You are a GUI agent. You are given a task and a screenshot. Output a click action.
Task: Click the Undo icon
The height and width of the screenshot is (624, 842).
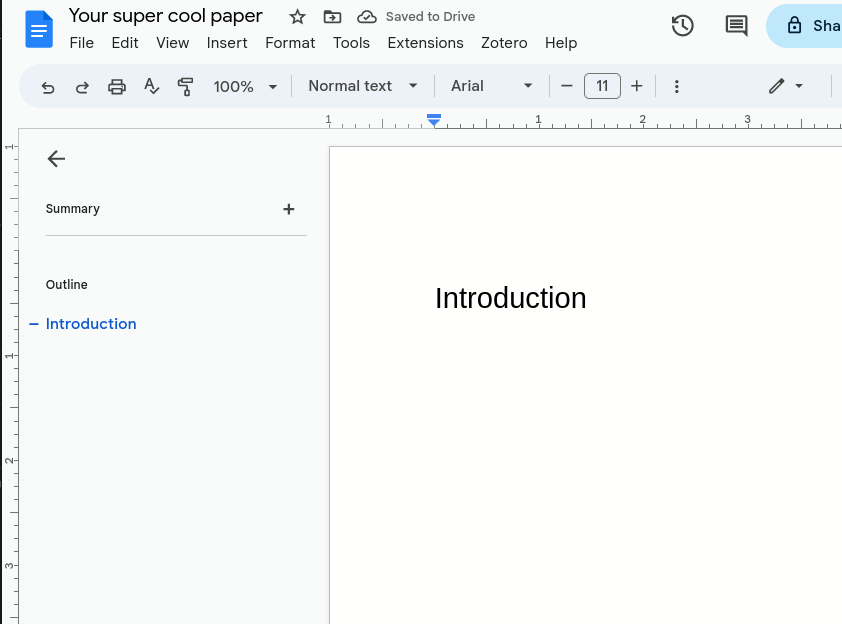tap(47, 86)
